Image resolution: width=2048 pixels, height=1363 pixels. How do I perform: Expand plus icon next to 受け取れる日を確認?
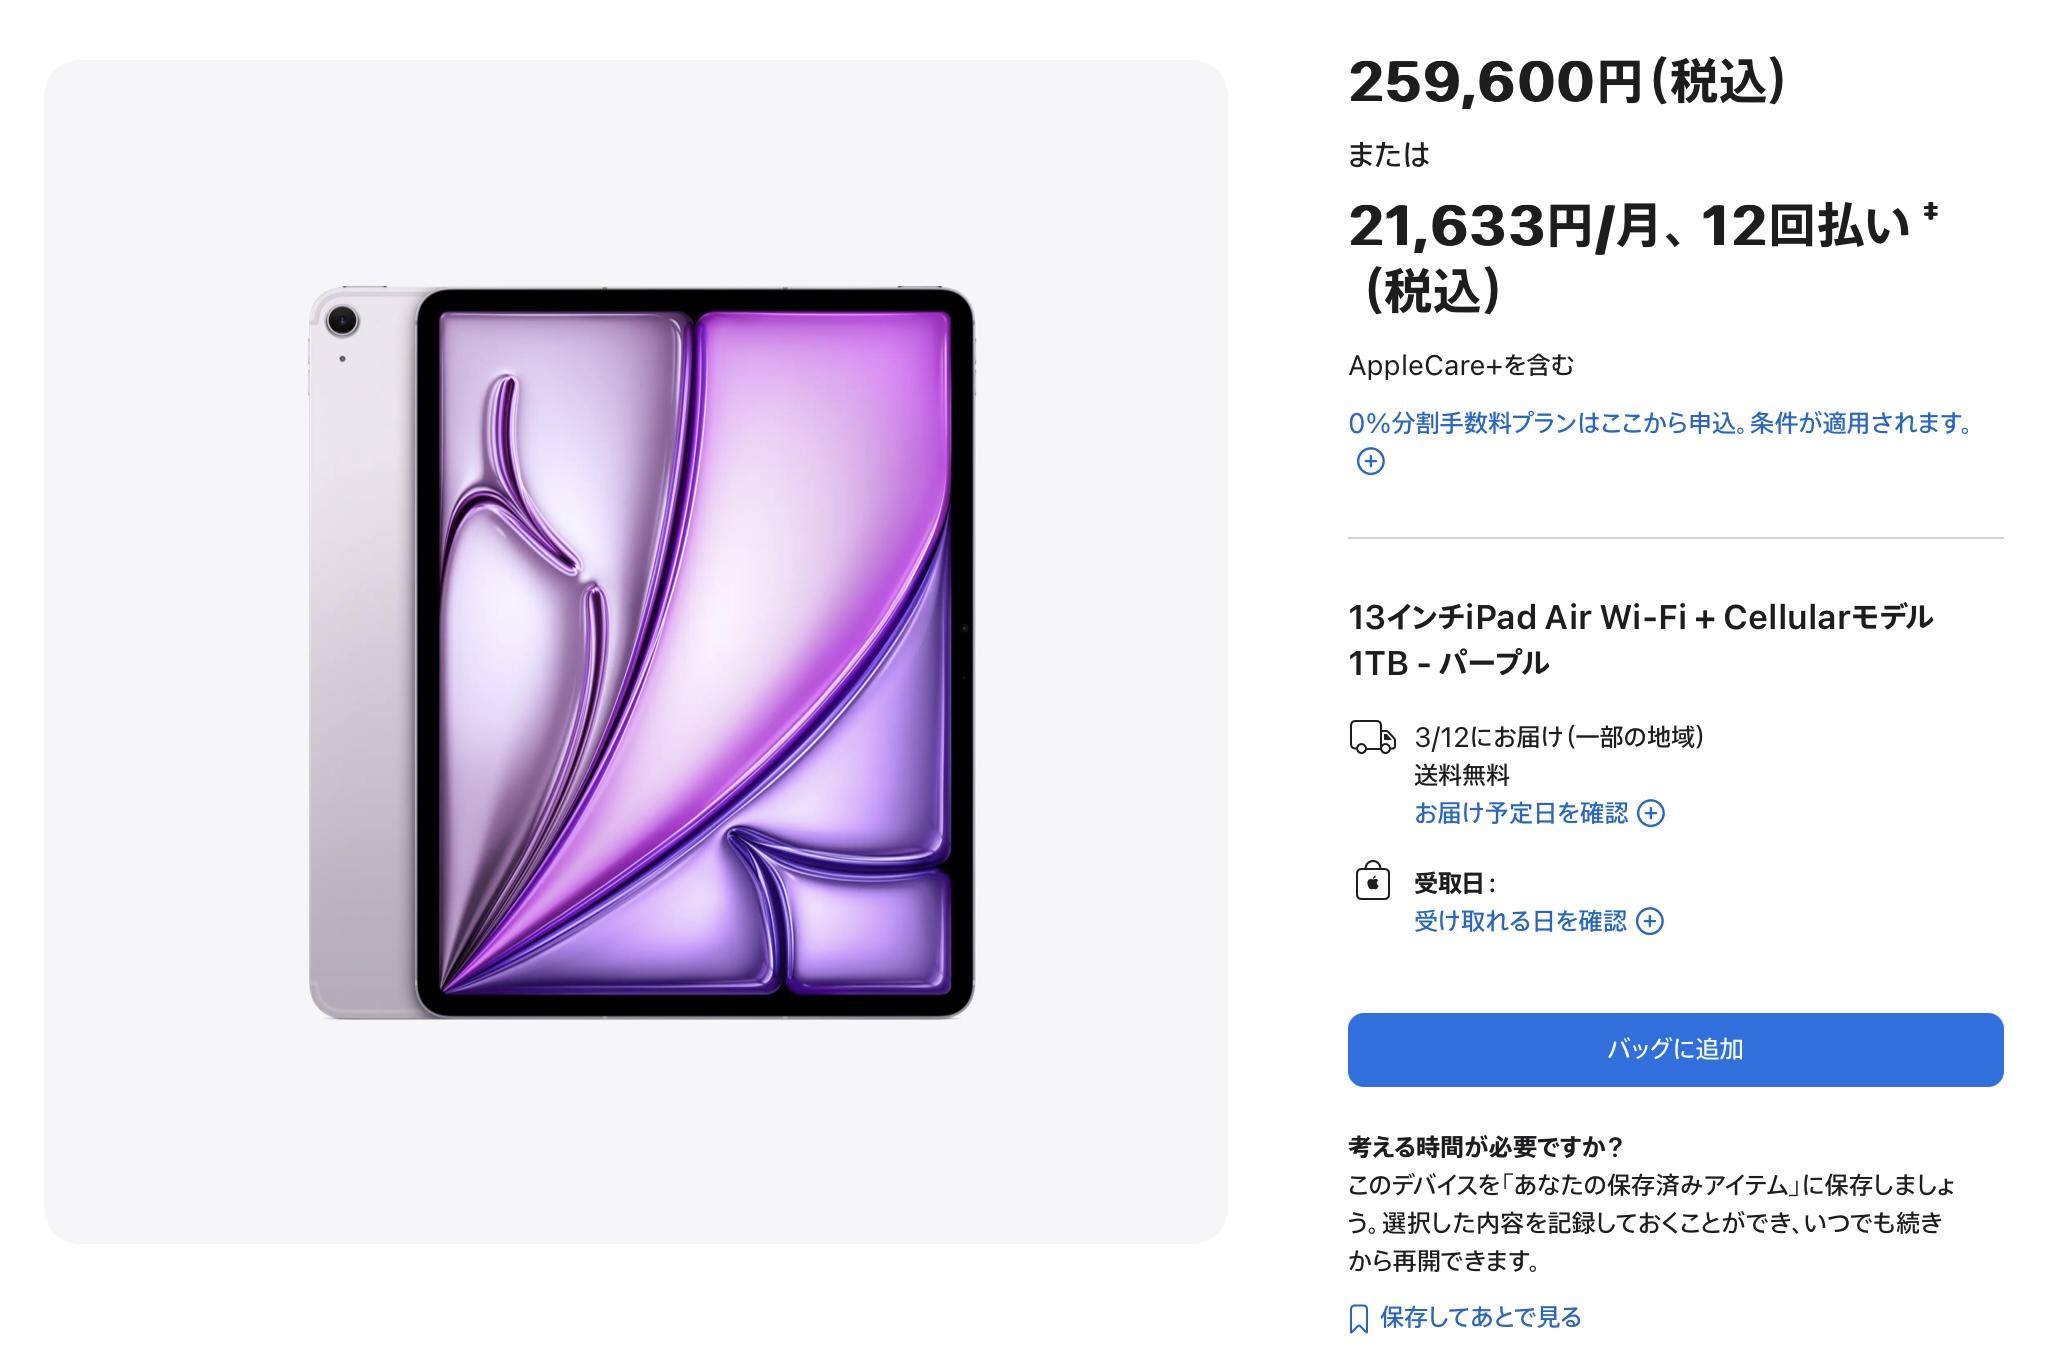point(1650,921)
